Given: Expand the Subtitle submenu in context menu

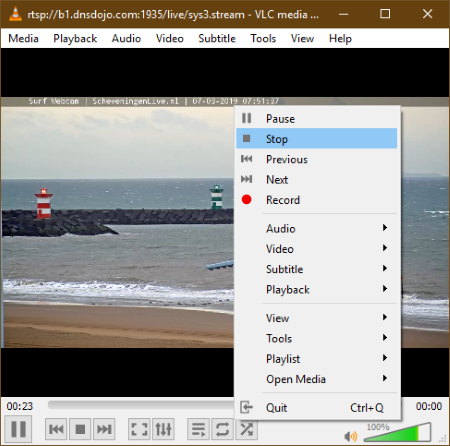Looking at the screenshot, I should point(317,269).
